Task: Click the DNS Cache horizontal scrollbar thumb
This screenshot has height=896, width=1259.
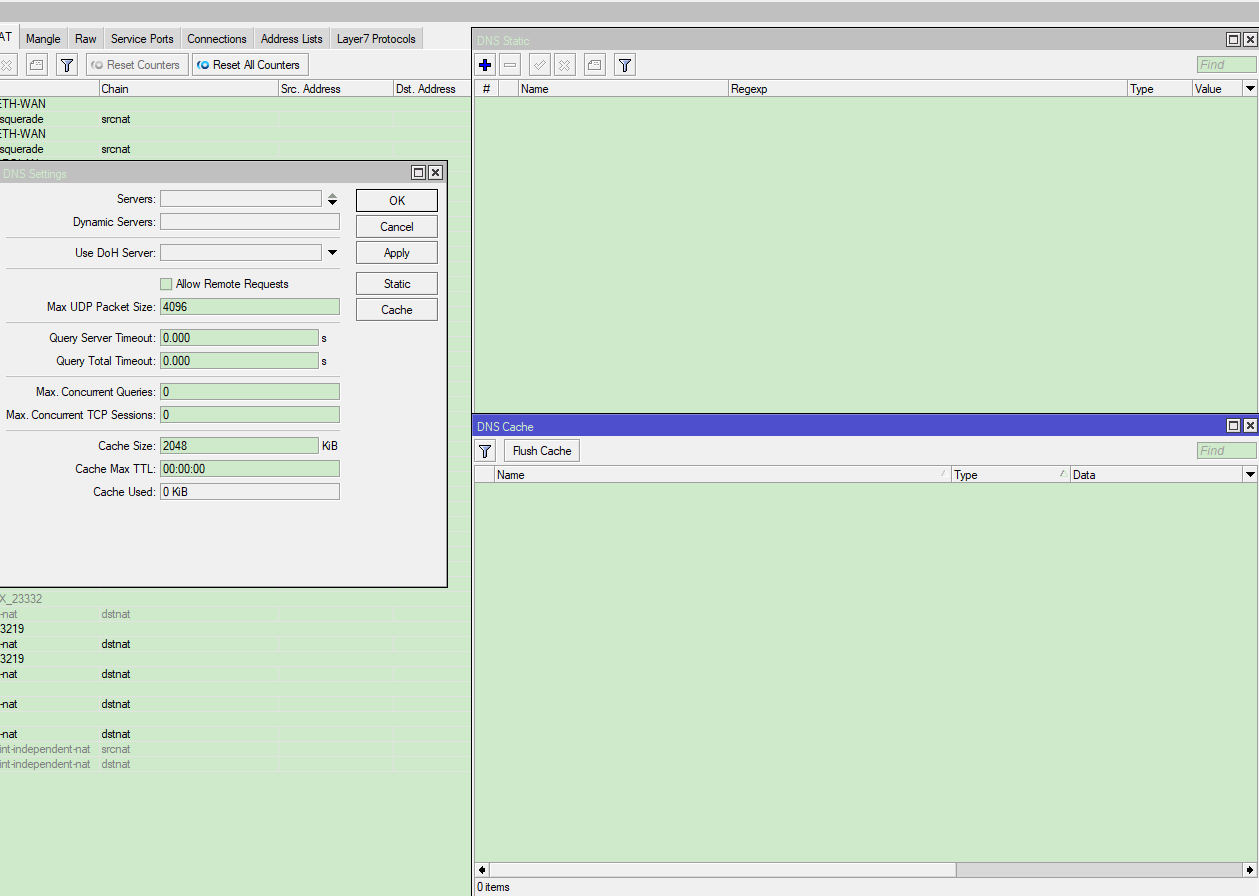Action: click(722, 870)
